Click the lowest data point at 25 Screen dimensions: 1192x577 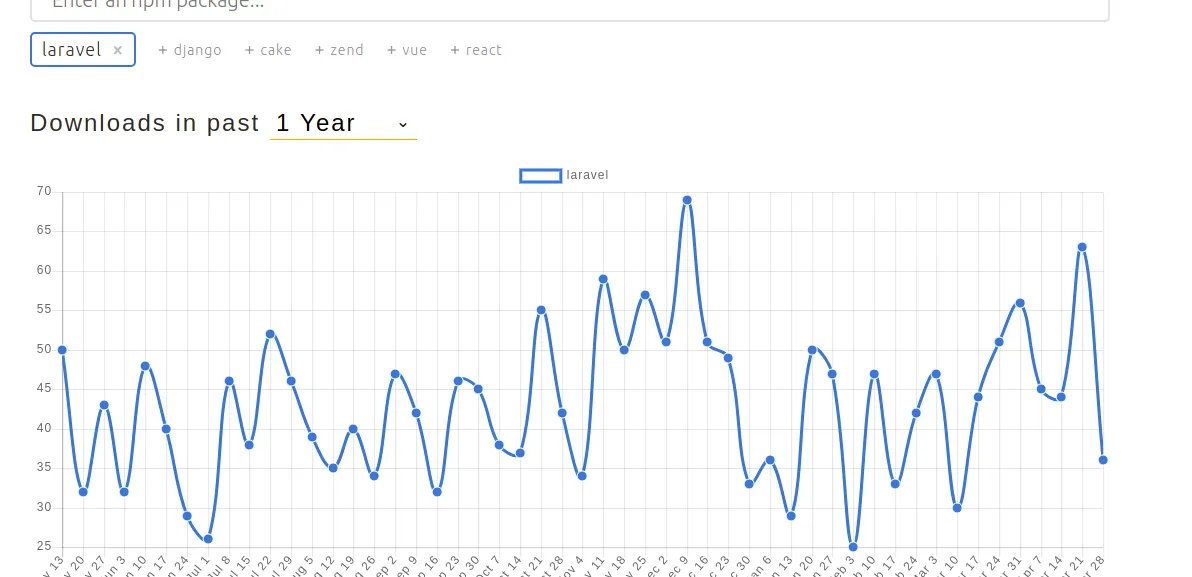[853, 547]
